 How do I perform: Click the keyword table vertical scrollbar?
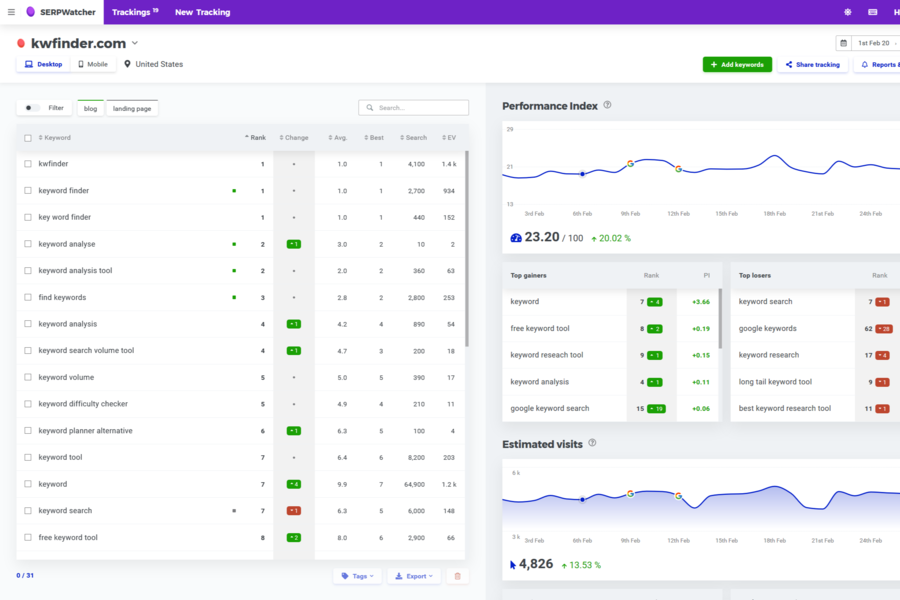[x=467, y=249]
